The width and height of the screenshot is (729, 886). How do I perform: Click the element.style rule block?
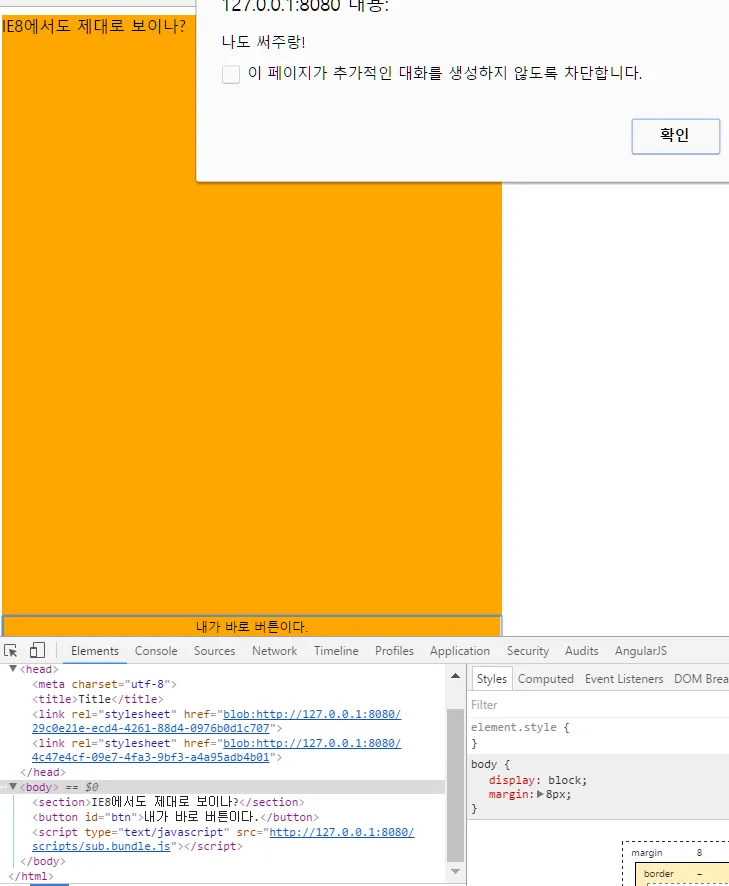[x=599, y=735]
